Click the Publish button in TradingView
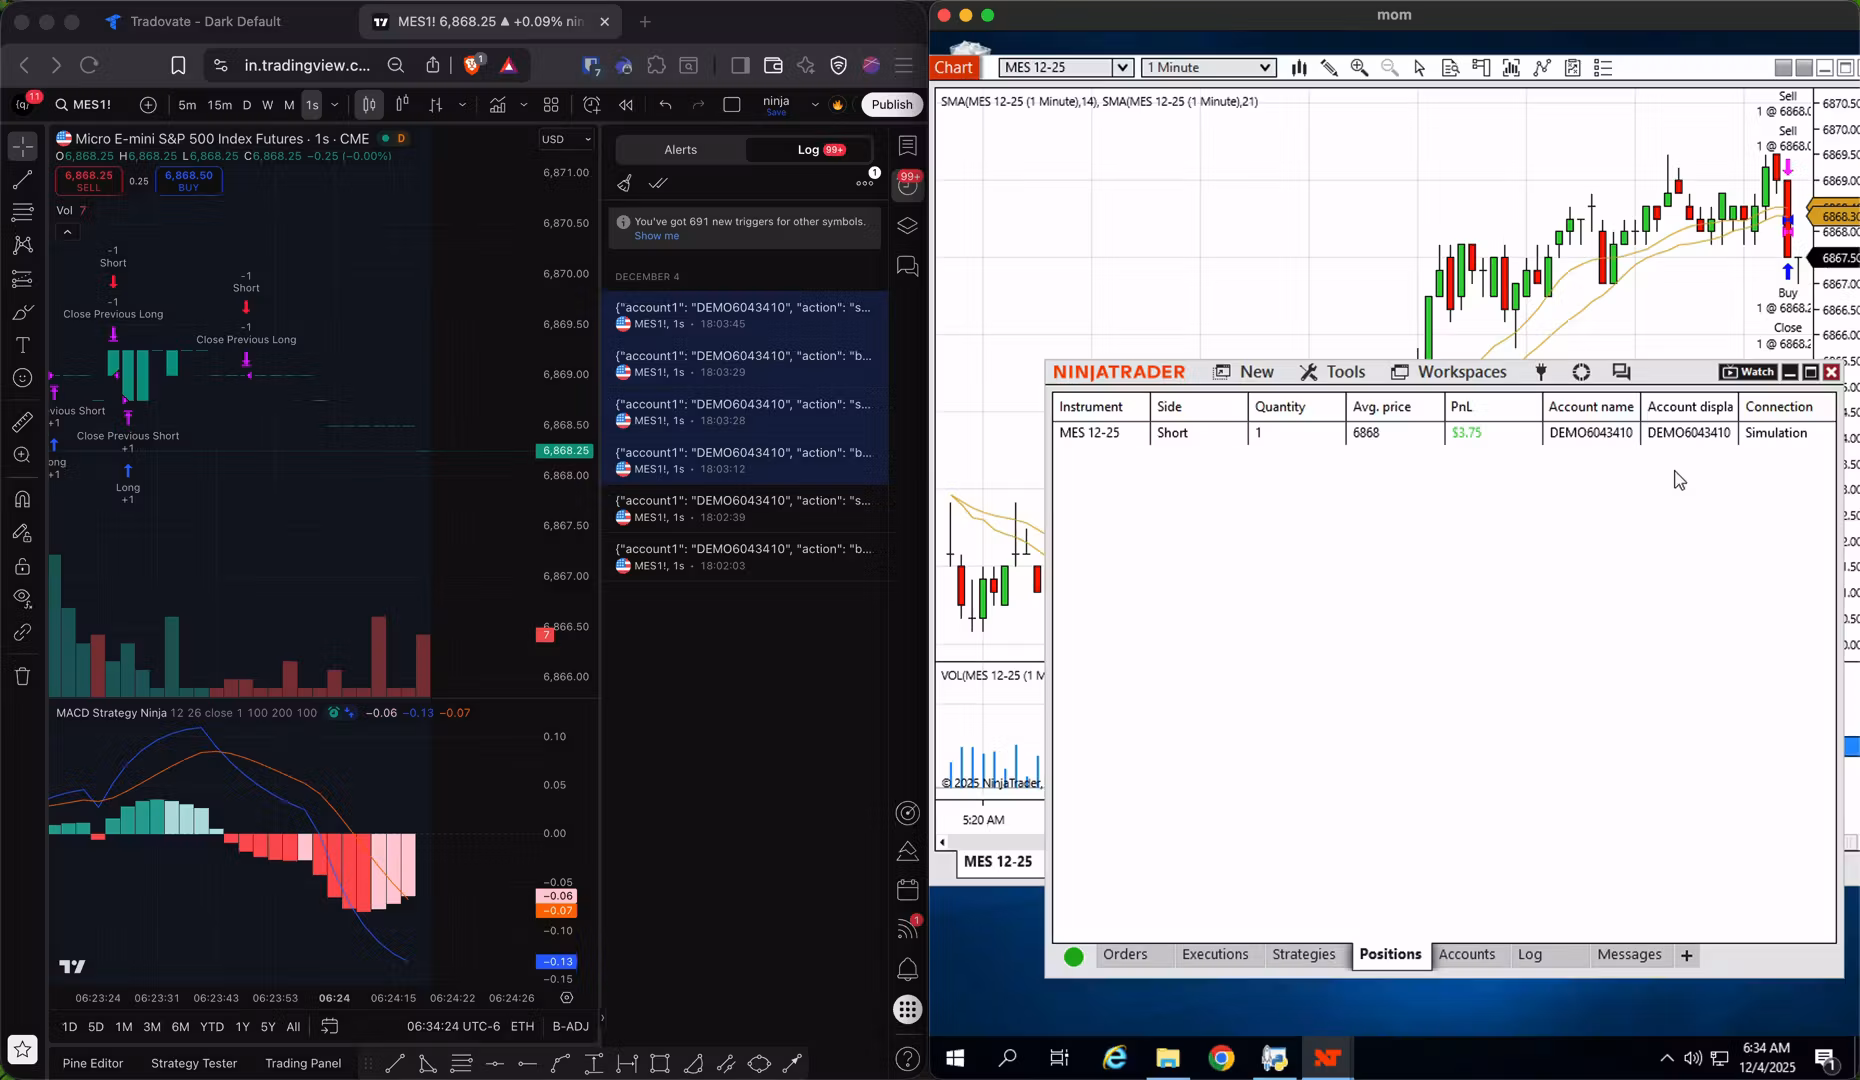Viewport: 1860px width, 1080px height. (891, 104)
